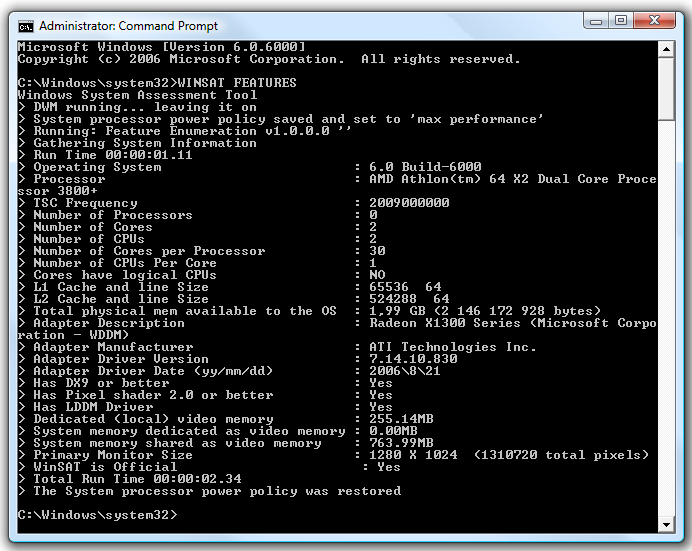Click the '6.0 Build-6000' value
The width and height of the screenshot is (692, 551).
click(425, 167)
